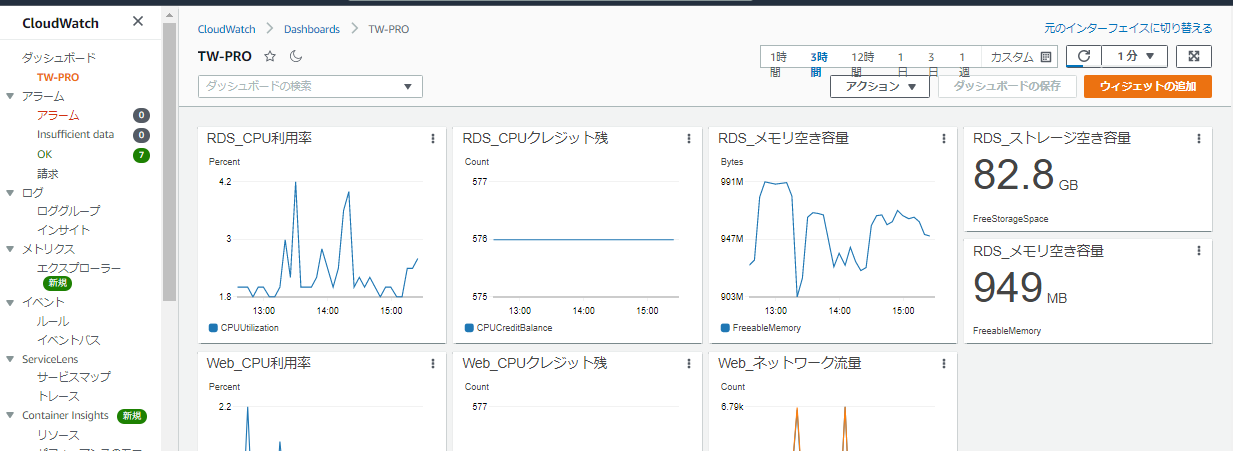Open ダッシュボード in the sidebar

click(x=59, y=58)
